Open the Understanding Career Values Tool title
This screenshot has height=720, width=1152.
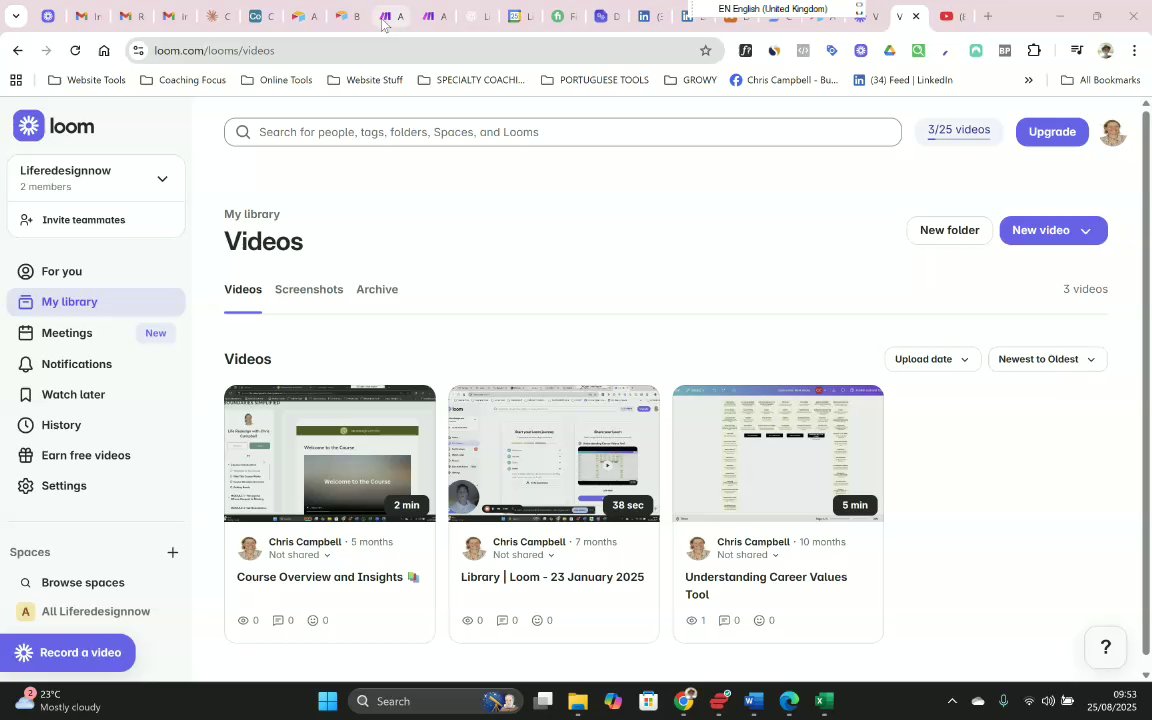[x=766, y=586]
